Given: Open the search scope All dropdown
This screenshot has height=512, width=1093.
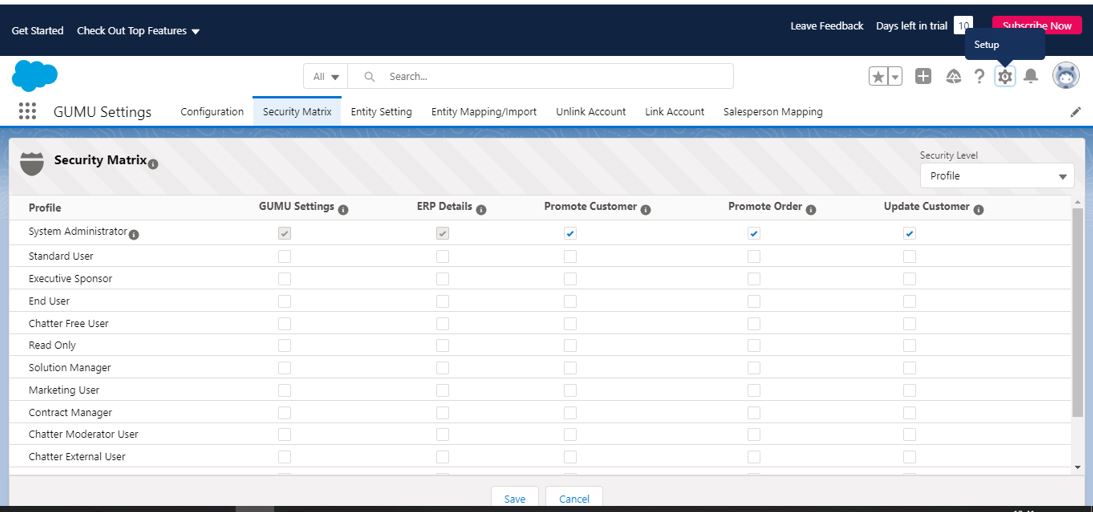Looking at the screenshot, I should pyautogui.click(x=326, y=77).
